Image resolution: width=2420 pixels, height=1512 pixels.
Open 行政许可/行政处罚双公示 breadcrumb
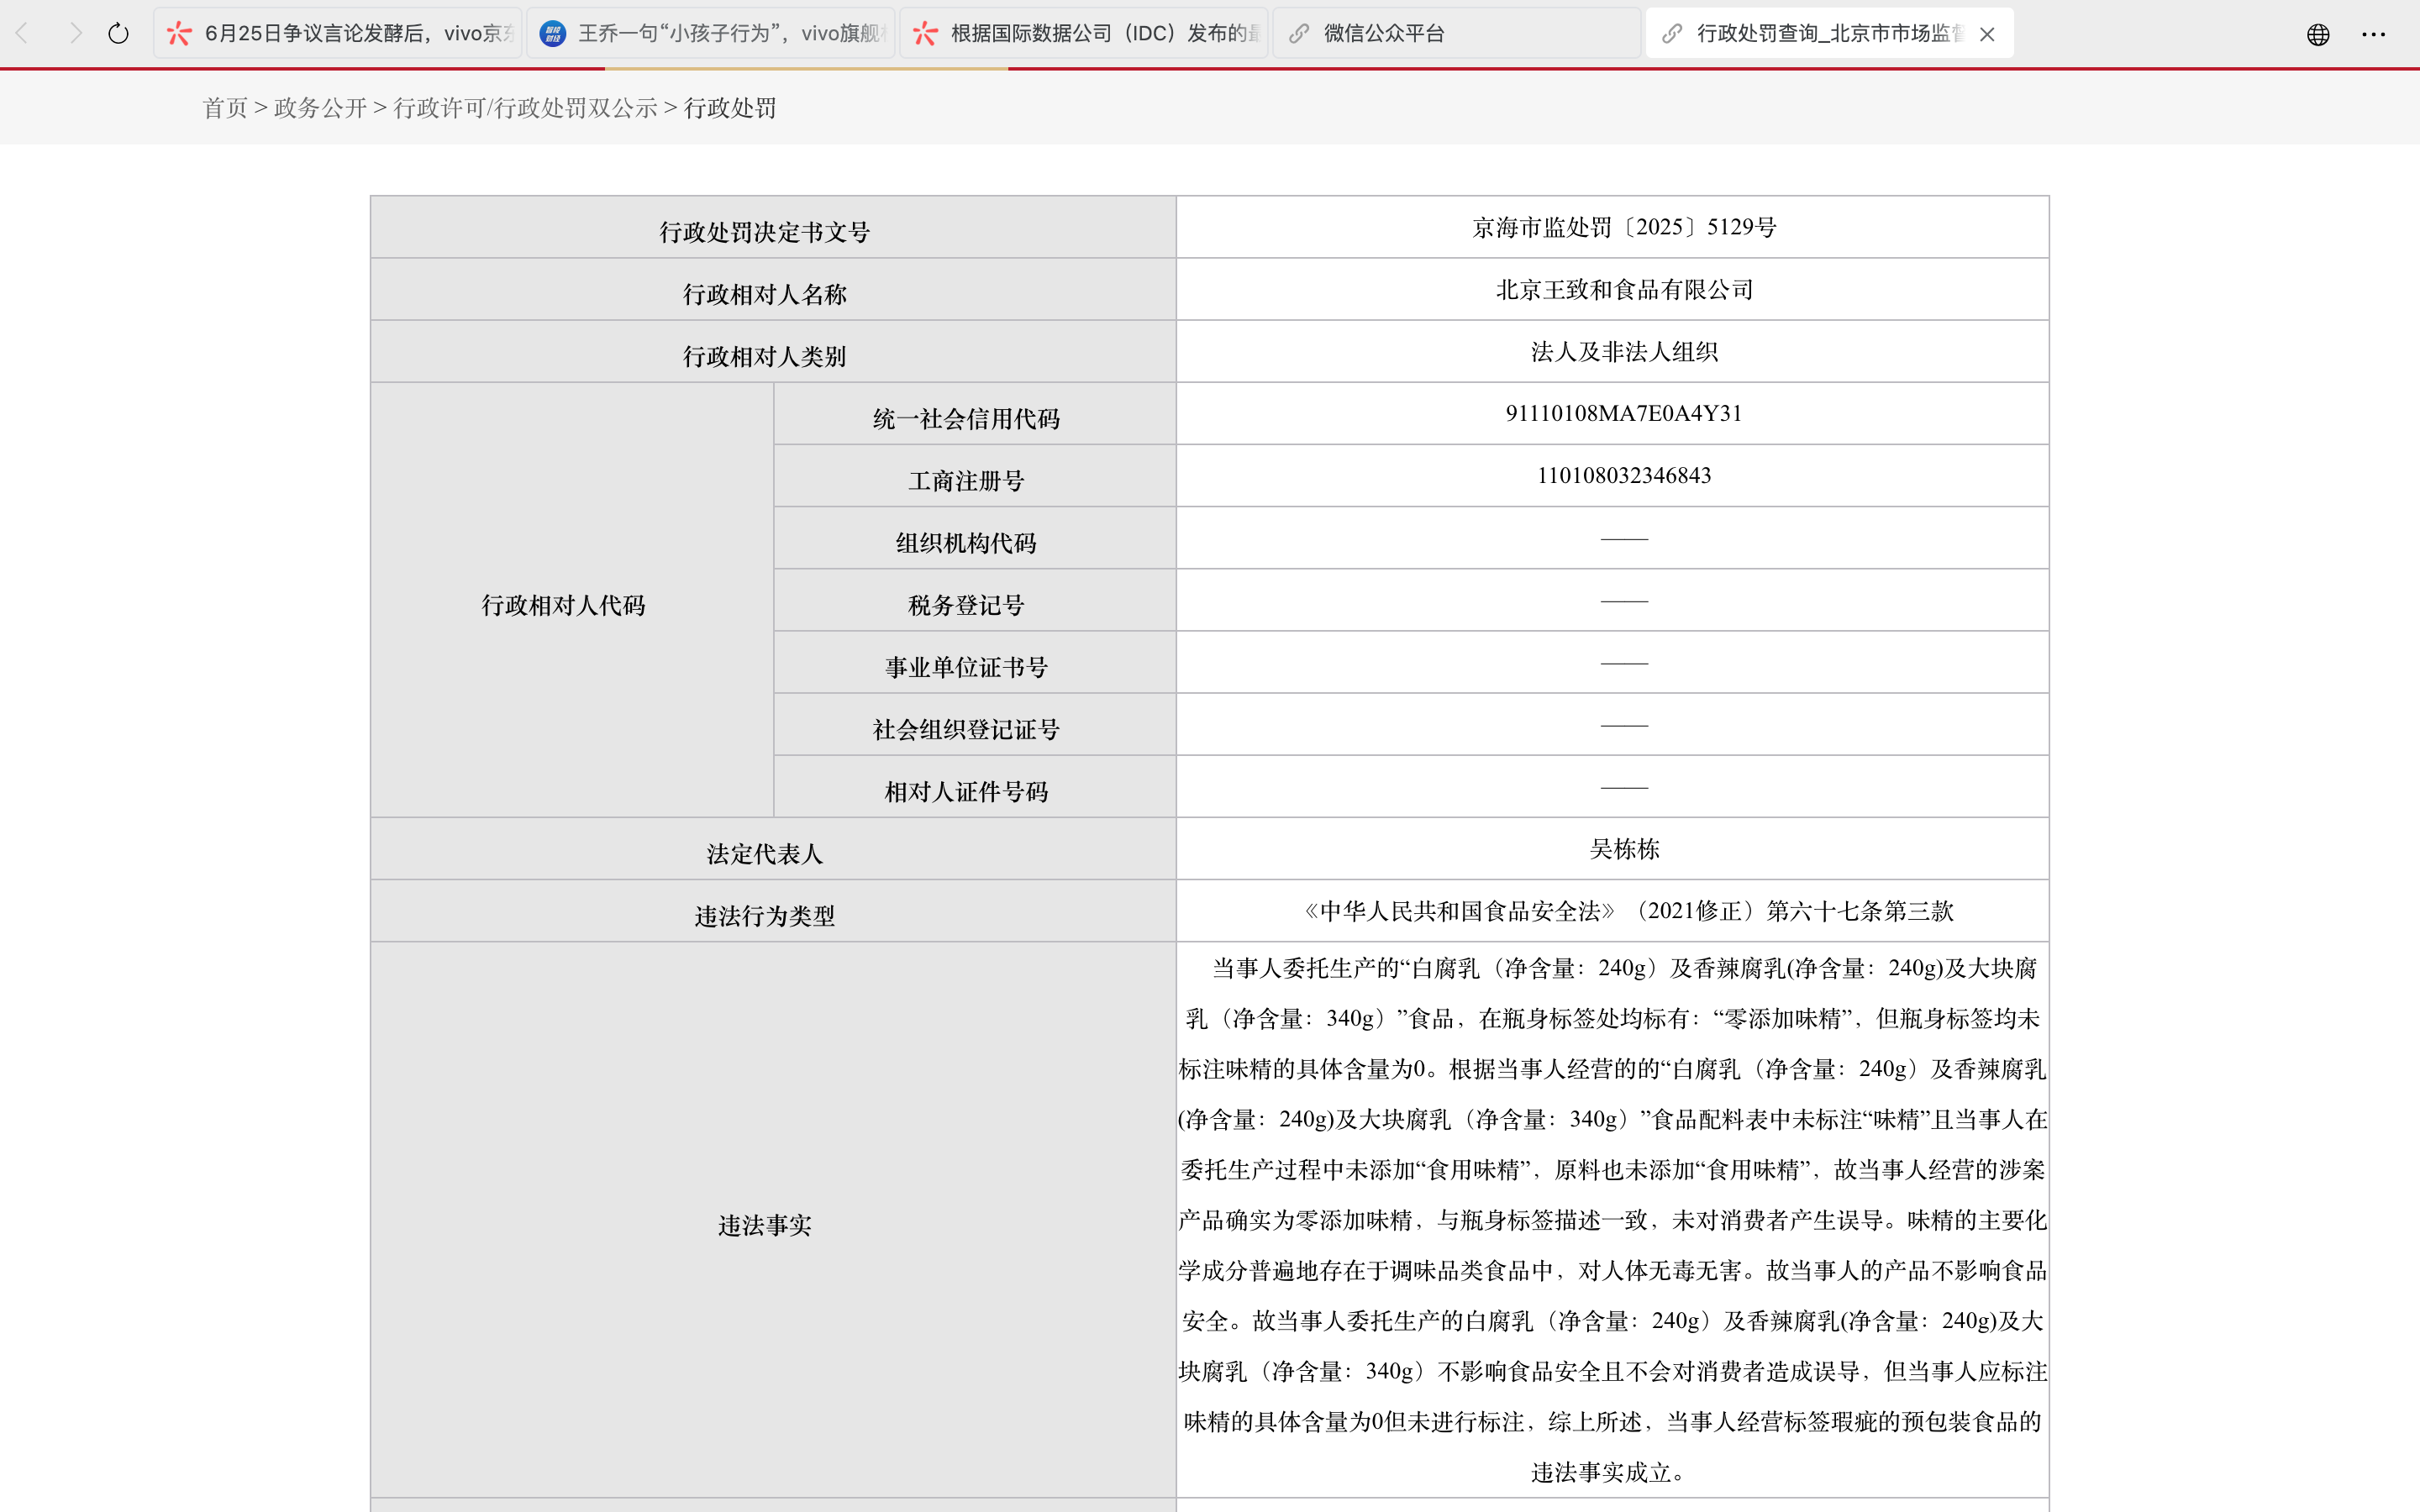(x=525, y=108)
